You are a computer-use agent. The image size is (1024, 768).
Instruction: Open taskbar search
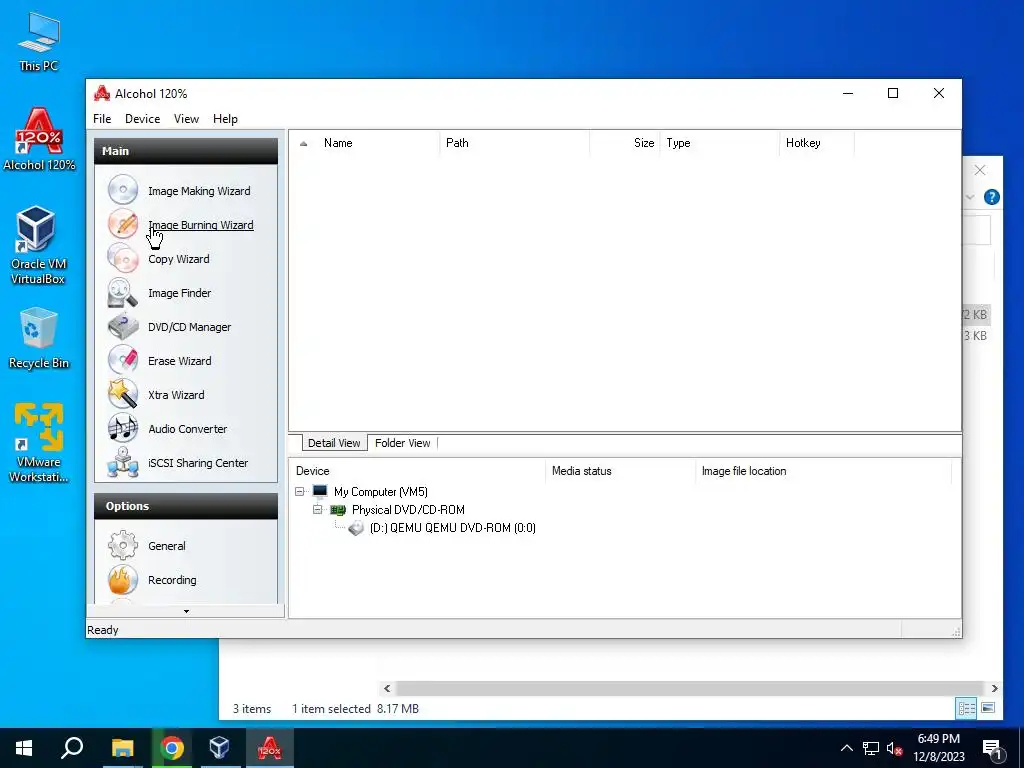click(72, 748)
